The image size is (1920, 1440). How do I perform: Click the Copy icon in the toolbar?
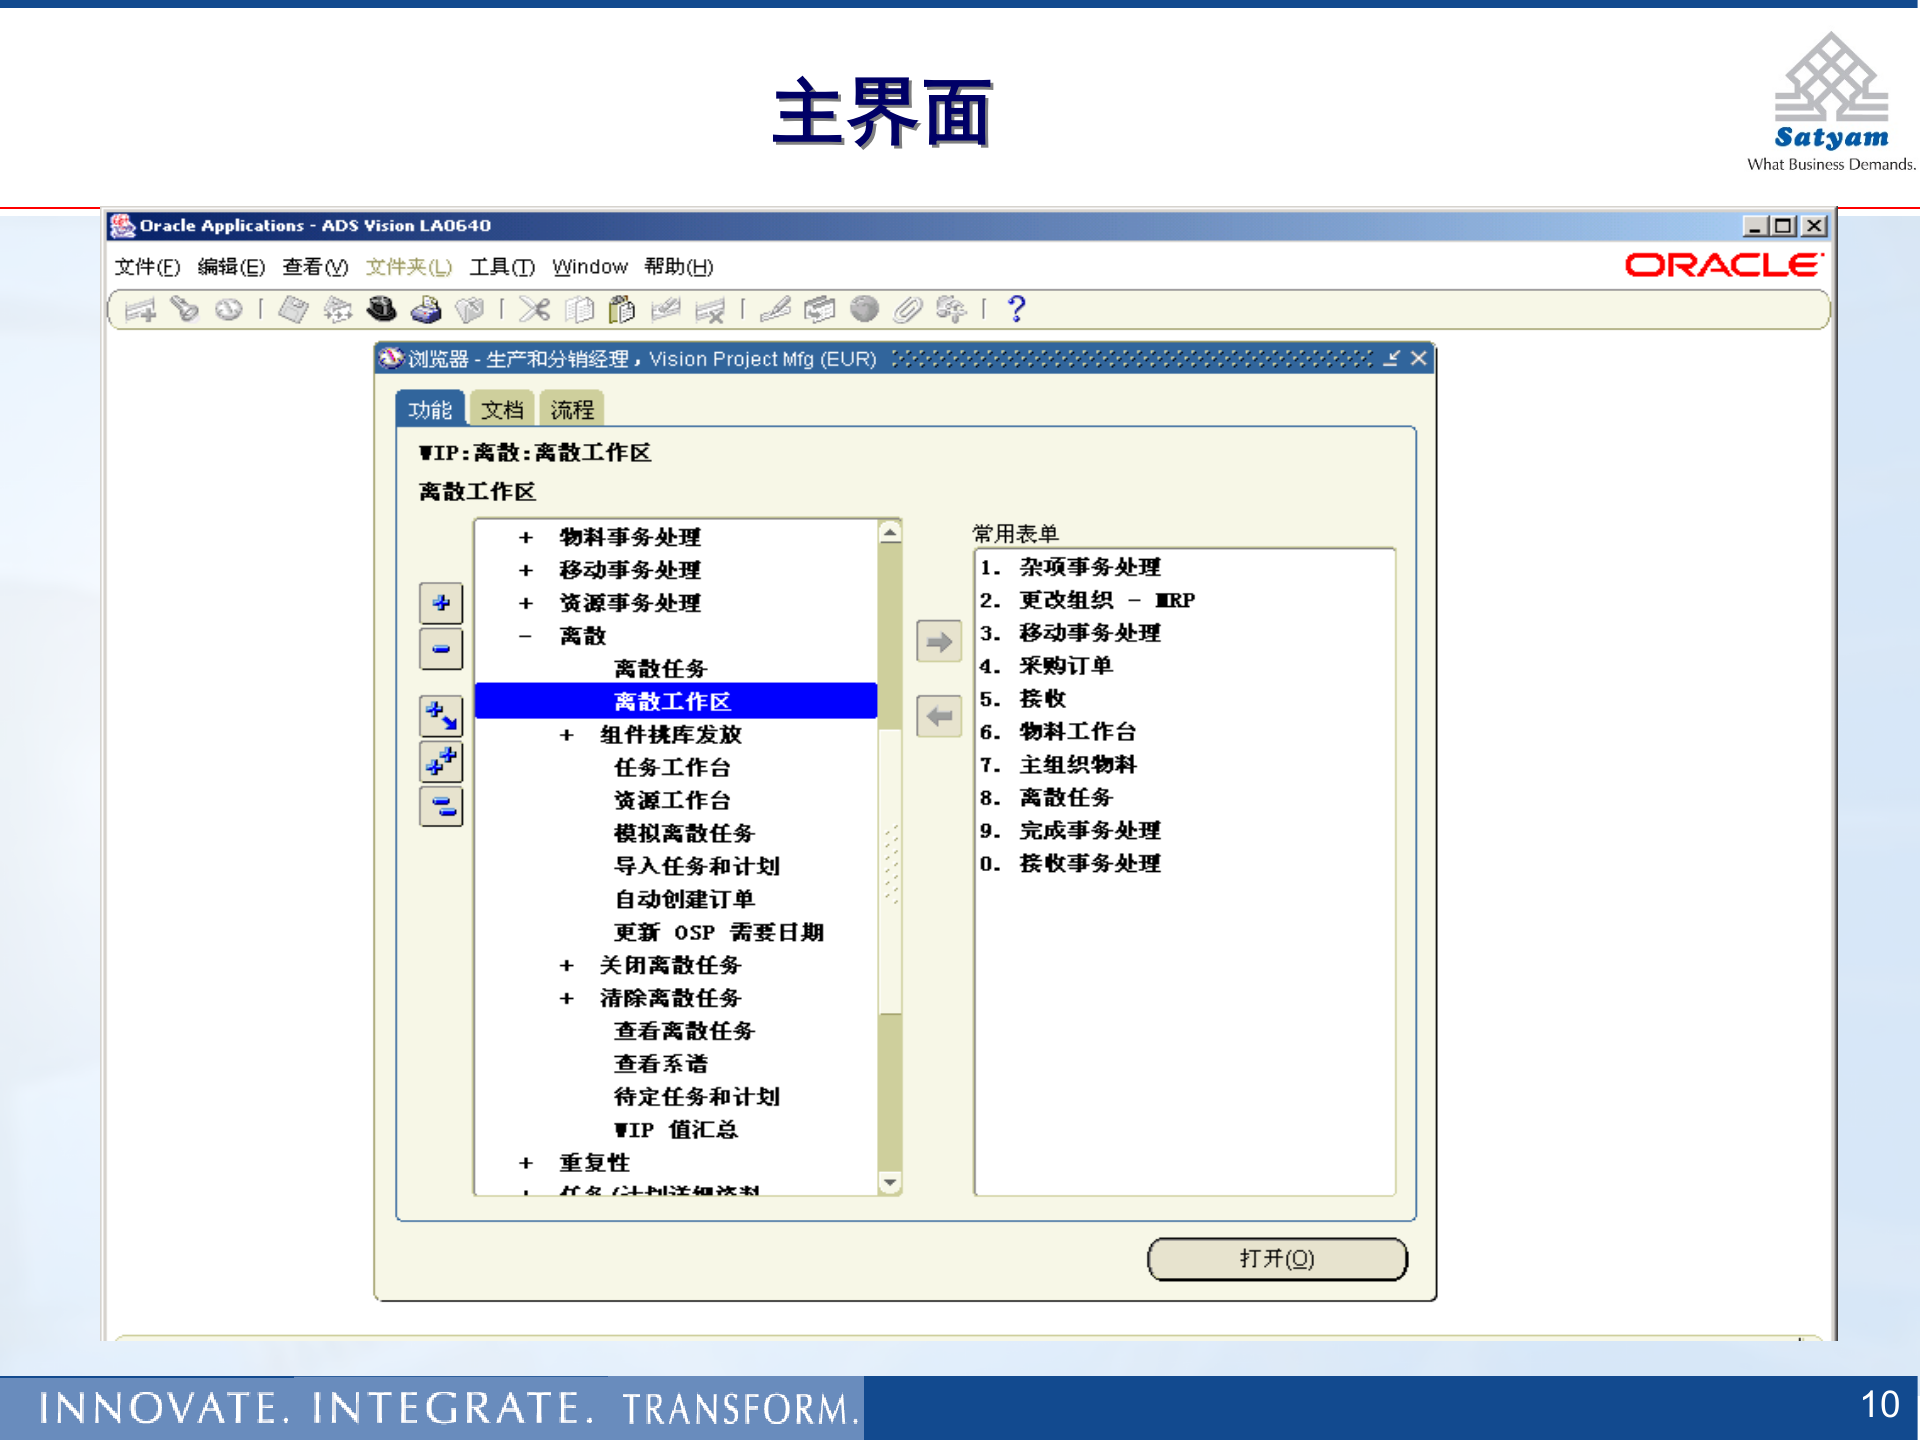577,310
